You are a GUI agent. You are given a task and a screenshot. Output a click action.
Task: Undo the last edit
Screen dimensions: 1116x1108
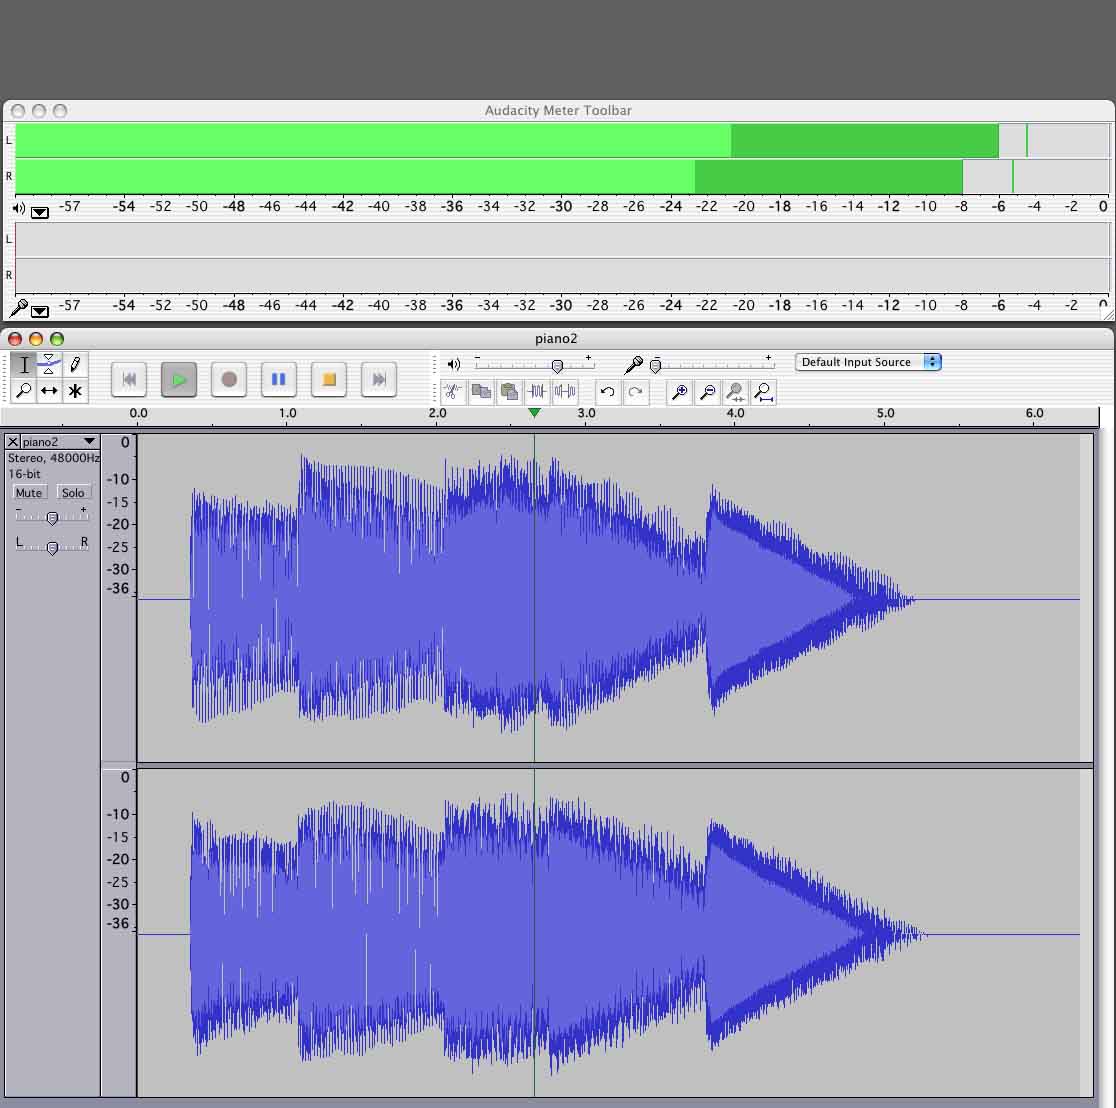click(607, 392)
